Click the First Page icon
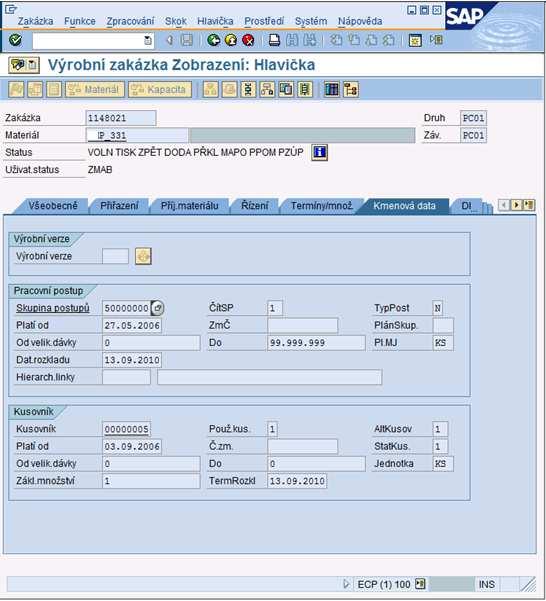 click(x=336, y=40)
